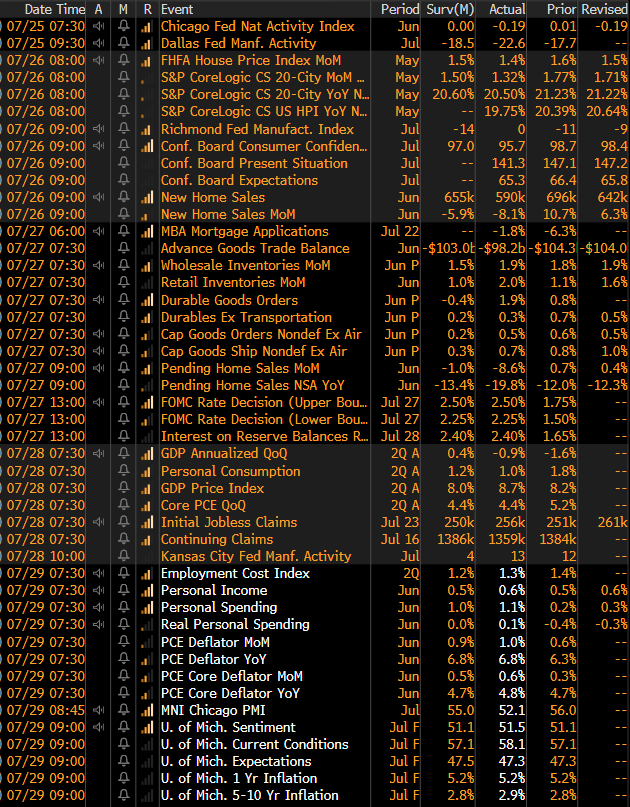This screenshot has height=807, width=630.
Task: Click speaker icon for MNI Chicago PMI
Action: [x=98, y=710]
